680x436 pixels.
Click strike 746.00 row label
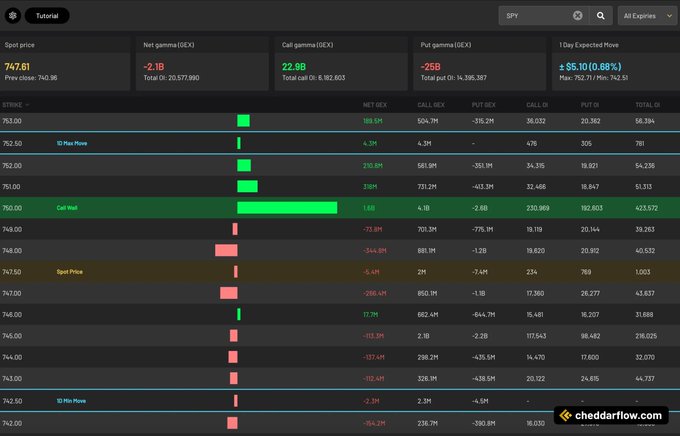[12, 315]
